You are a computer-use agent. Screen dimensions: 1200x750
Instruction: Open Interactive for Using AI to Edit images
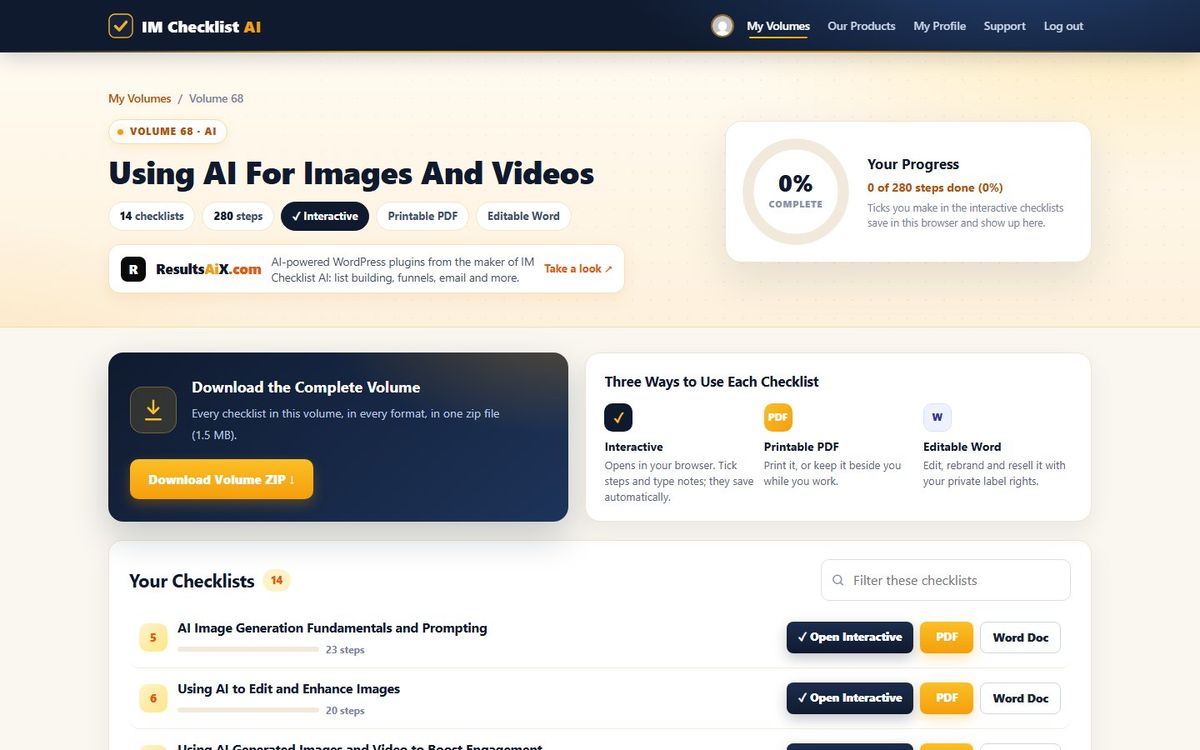coord(850,699)
